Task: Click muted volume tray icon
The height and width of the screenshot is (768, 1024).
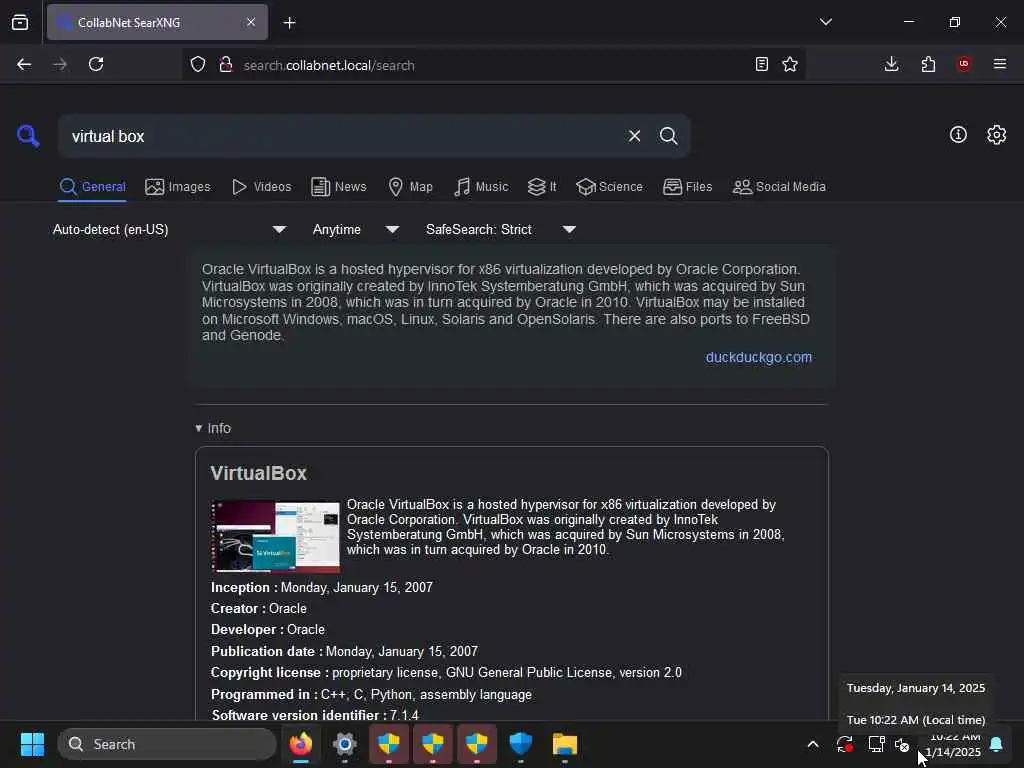Action: click(x=903, y=744)
